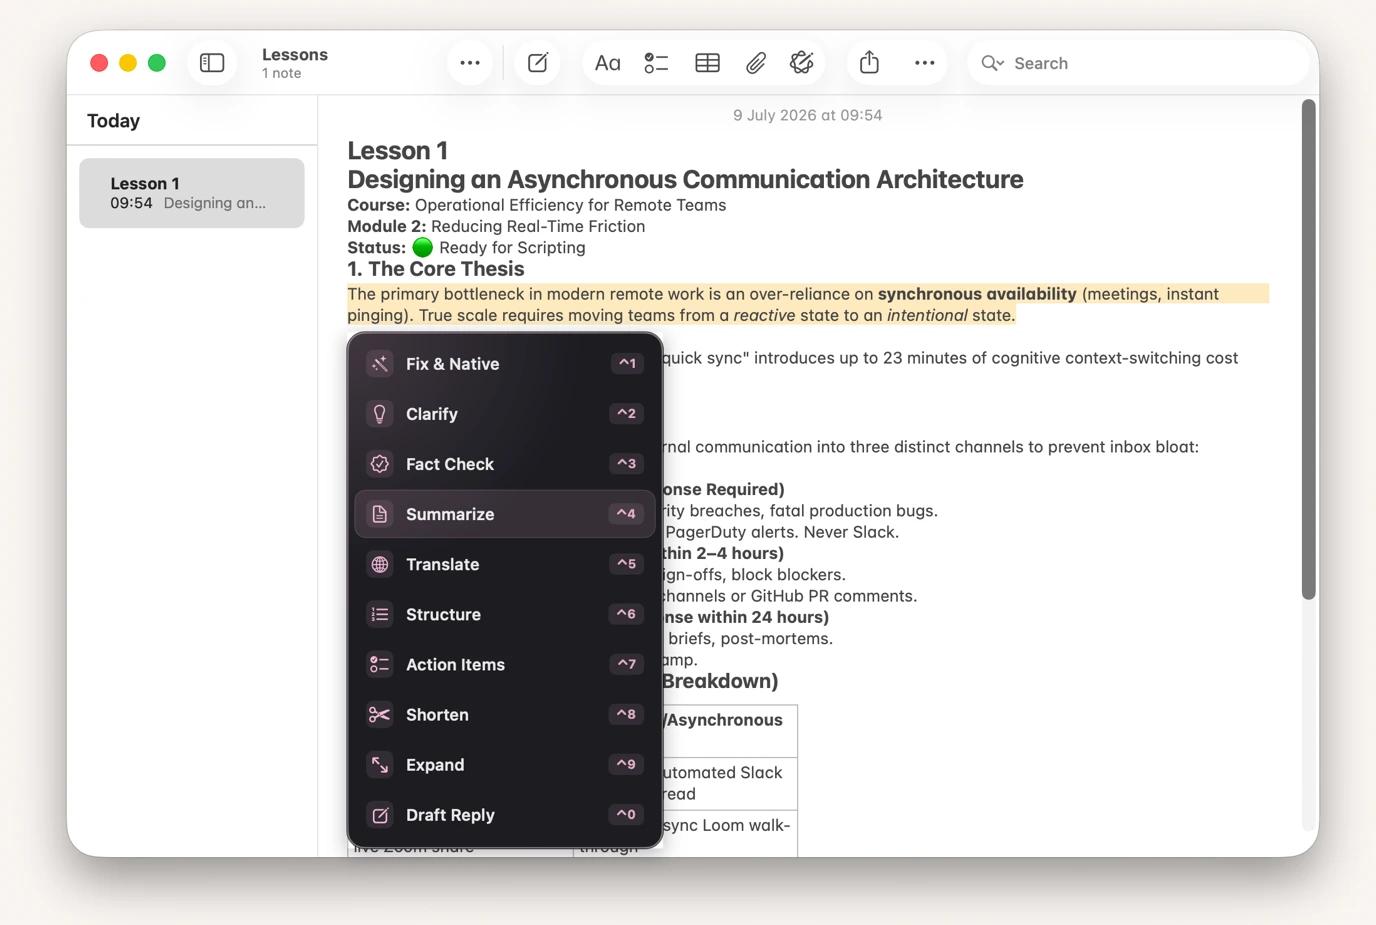Click the search magnifier icon
The width and height of the screenshot is (1376, 925).
[x=992, y=63]
